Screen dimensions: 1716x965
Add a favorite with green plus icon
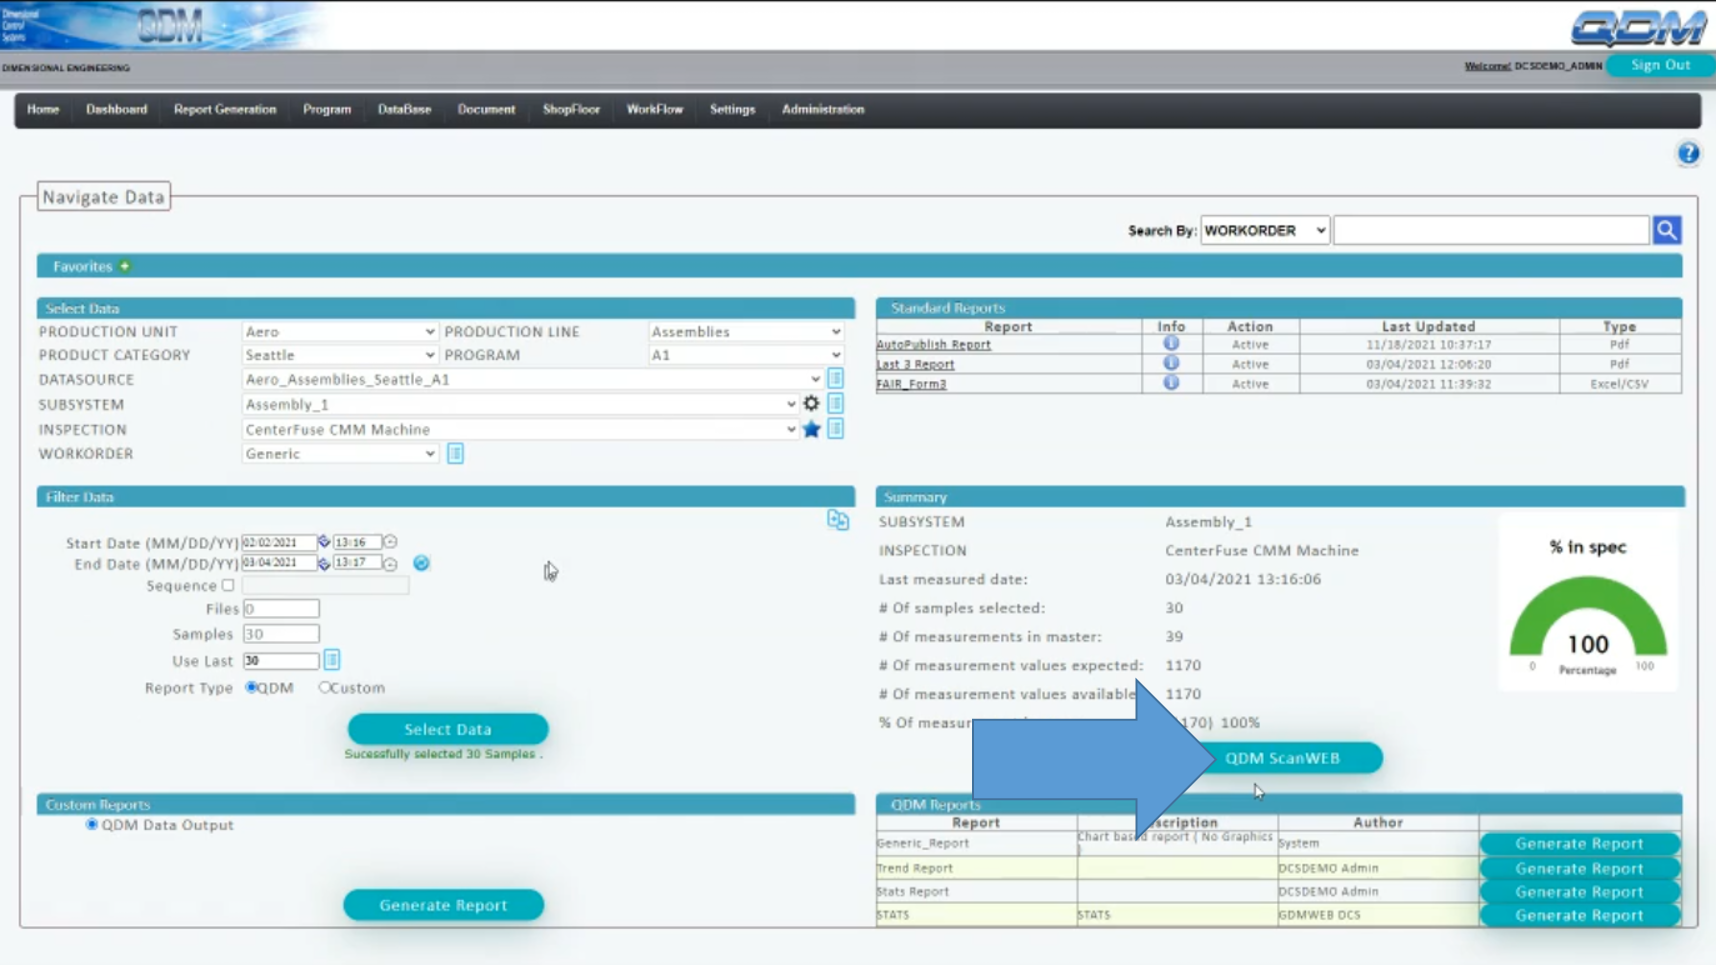point(125,266)
